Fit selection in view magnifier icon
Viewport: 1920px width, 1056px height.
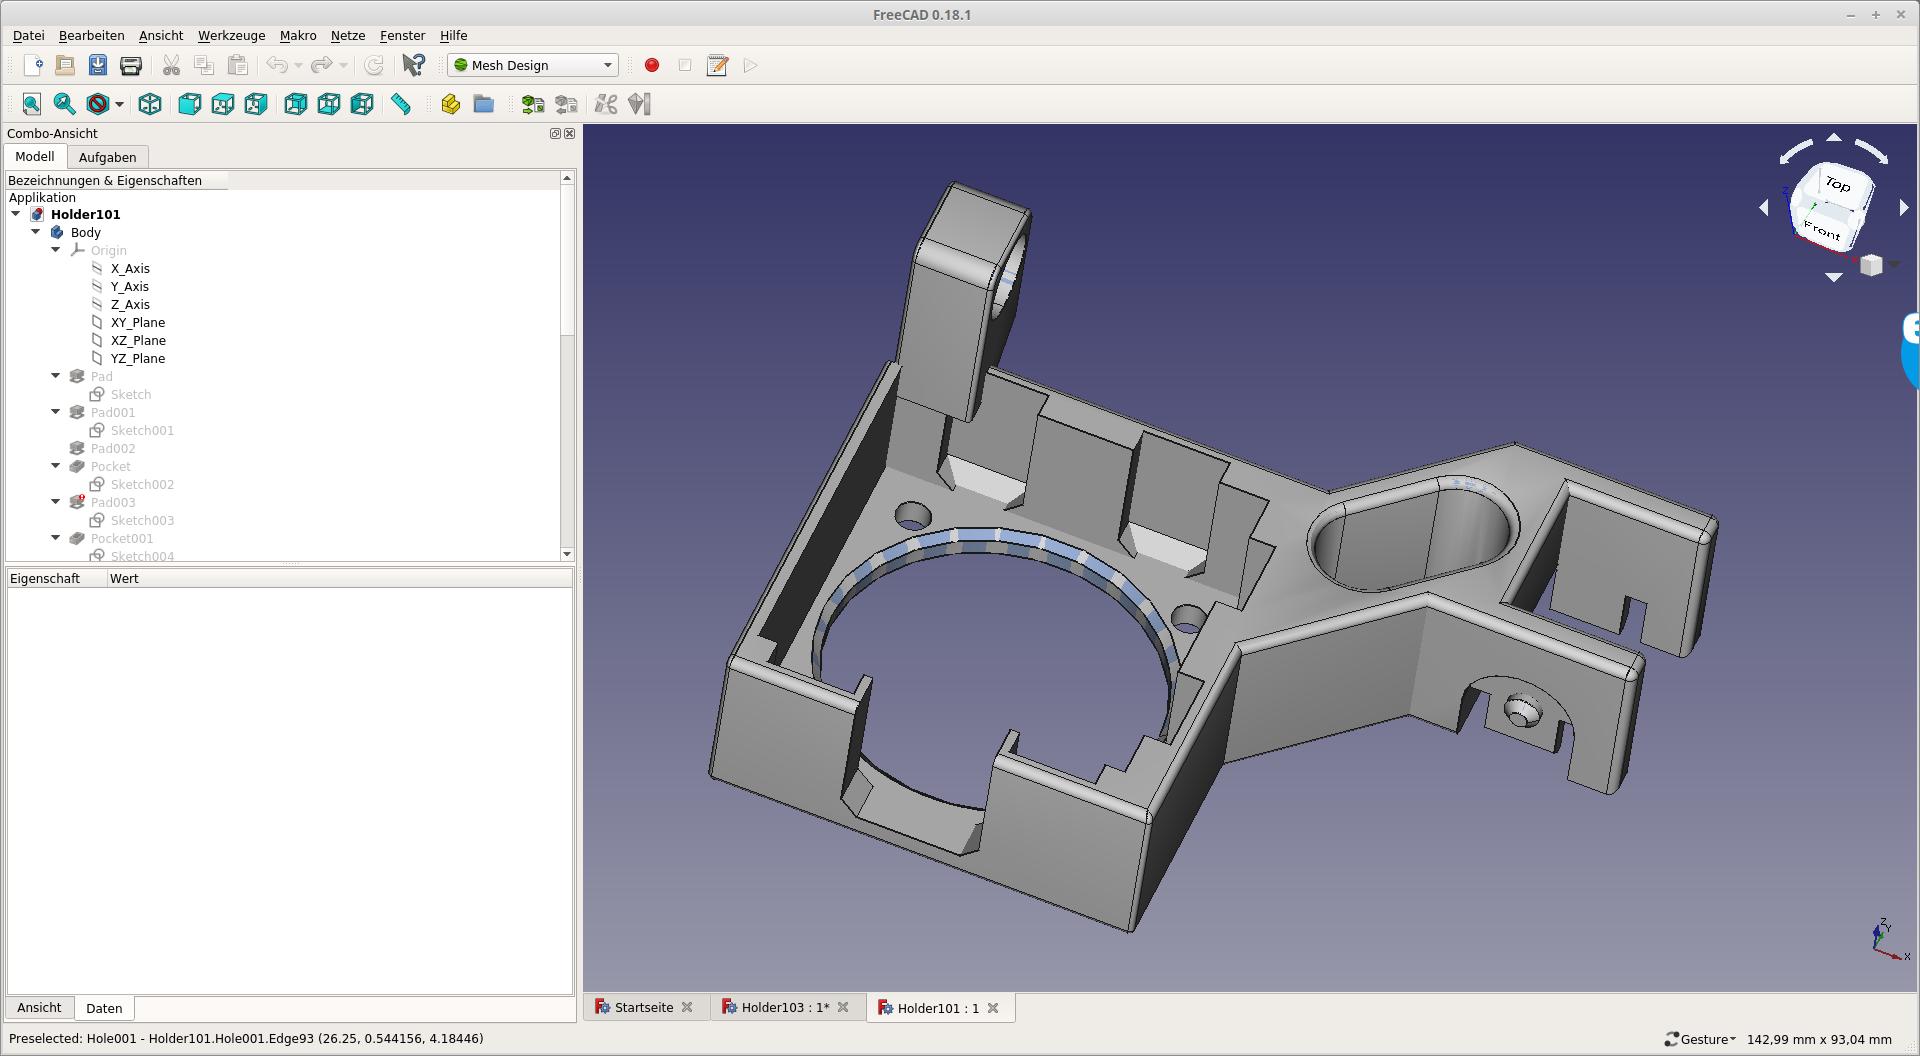(x=65, y=104)
